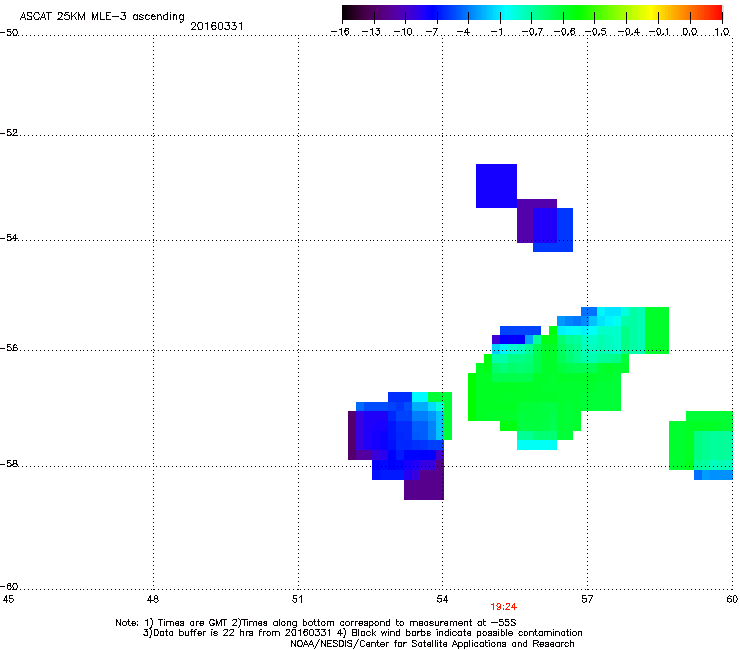The image size is (740, 650).
Task: Click the isolated blue square data patch above -54
Action: pyautogui.click(x=496, y=186)
